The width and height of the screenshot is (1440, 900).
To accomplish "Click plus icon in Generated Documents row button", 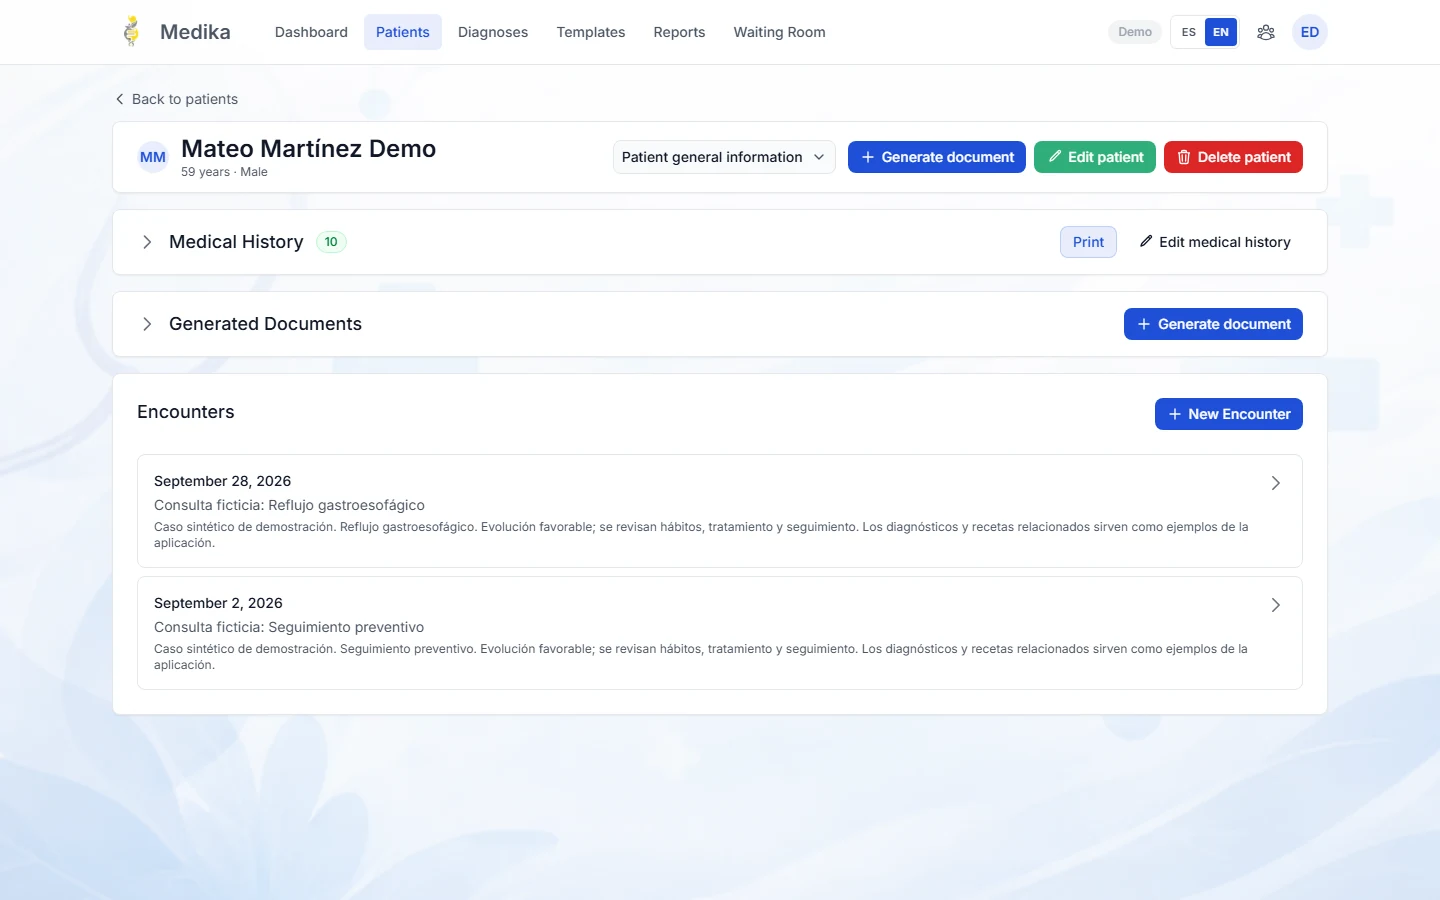I will coord(1144,324).
